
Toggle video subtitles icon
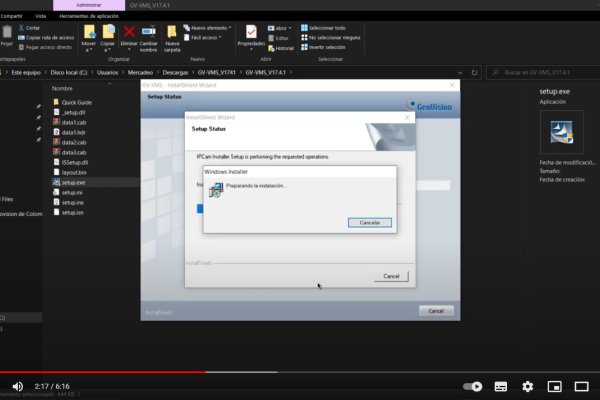coord(501,387)
